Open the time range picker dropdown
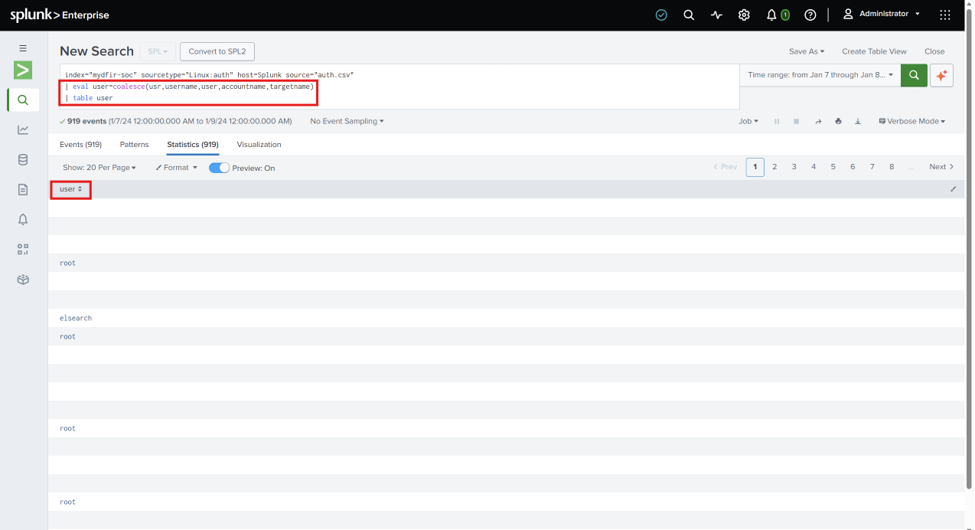 [x=820, y=75]
